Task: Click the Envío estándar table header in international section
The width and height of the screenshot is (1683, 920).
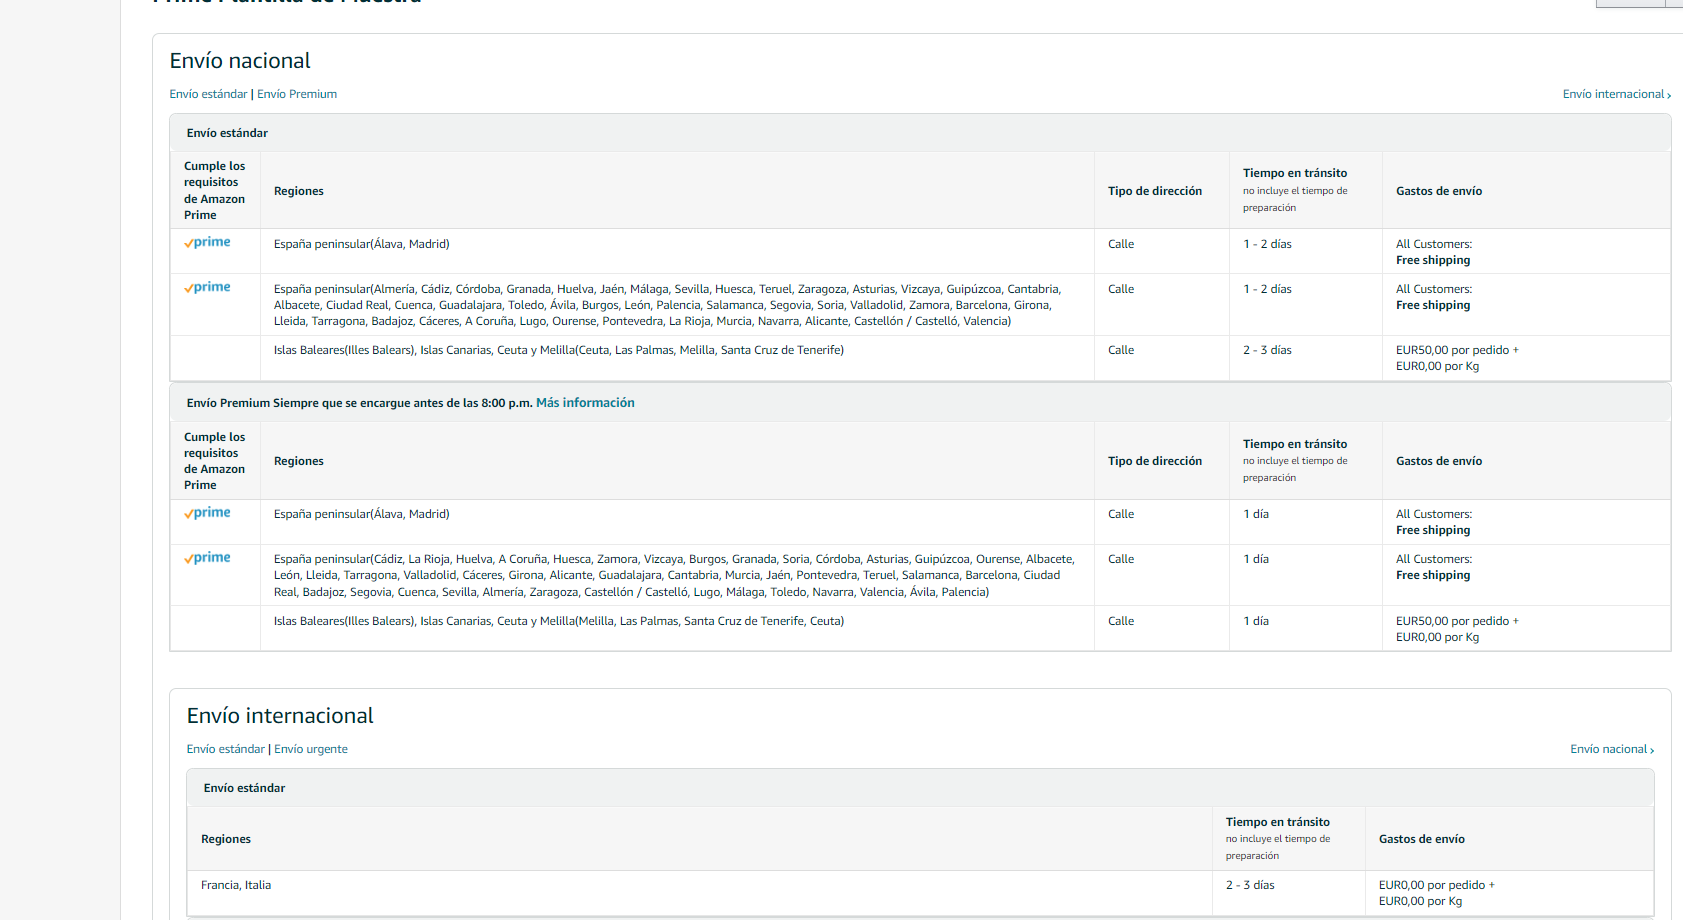Action: point(244,788)
